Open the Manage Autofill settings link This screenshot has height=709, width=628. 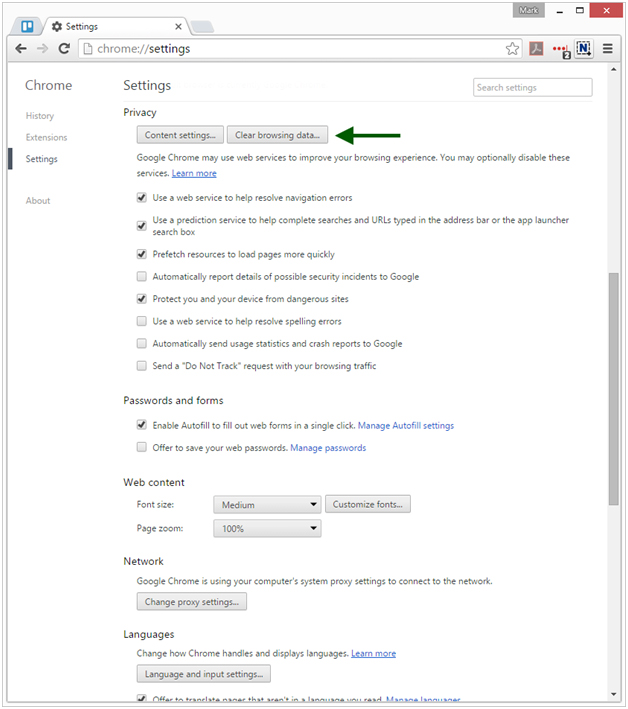point(405,426)
